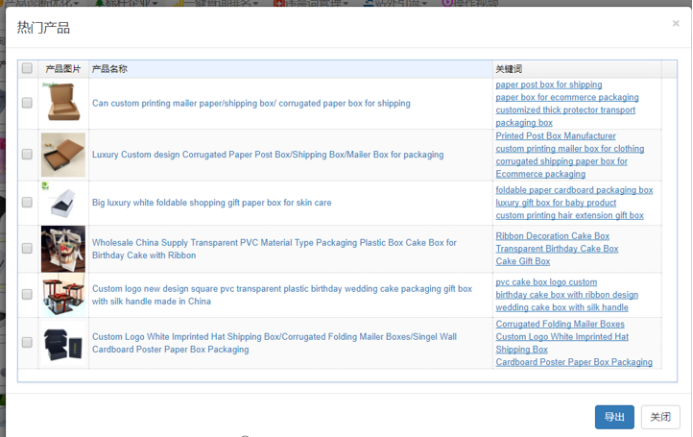Tick checkbox for Big luxury white foldable row

pyautogui.click(x=27, y=203)
